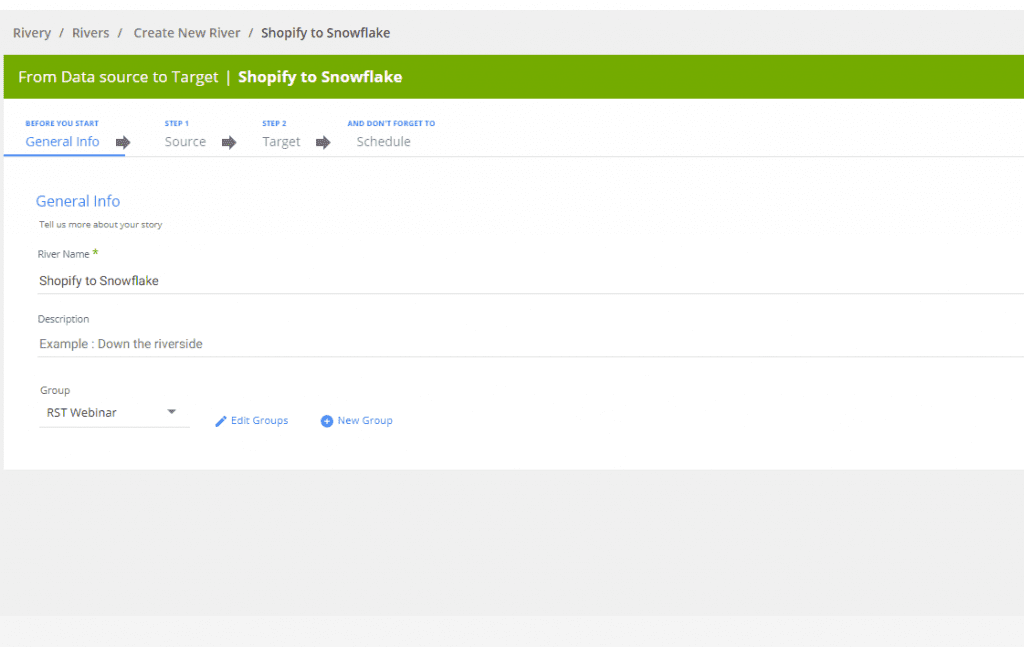The width and height of the screenshot is (1024, 647).
Task: Click the arrow icon before Schedule
Action: [x=323, y=143]
